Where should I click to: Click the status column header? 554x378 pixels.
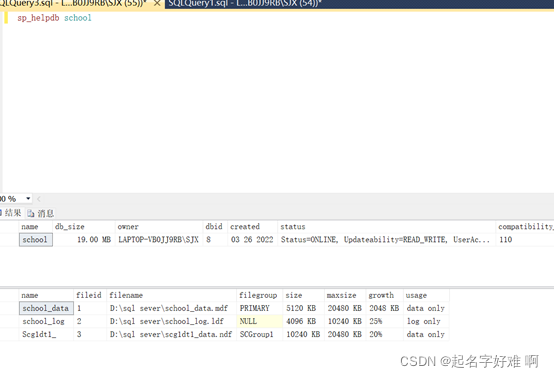tap(387, 226)
